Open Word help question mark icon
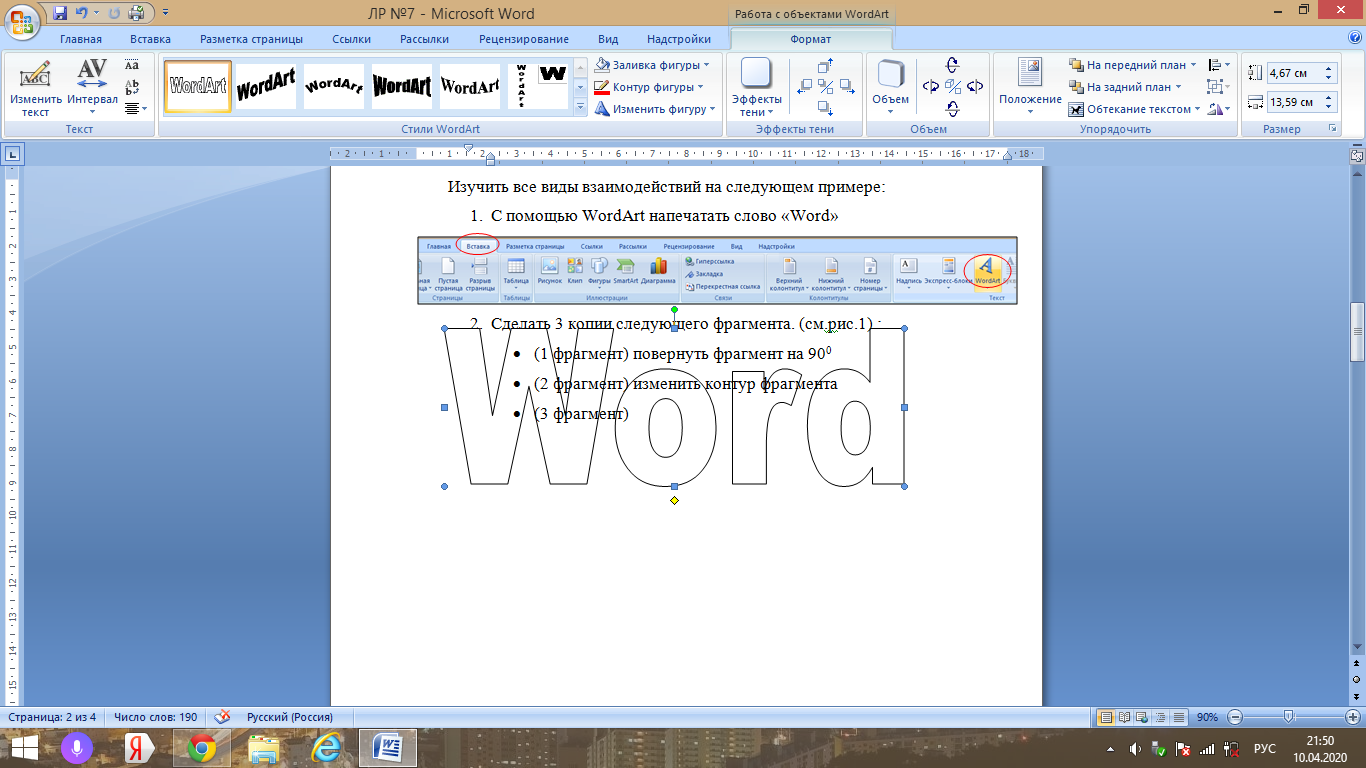Image resolution: width=1366 pixels, height=768 pixels. click(1354, 37)
